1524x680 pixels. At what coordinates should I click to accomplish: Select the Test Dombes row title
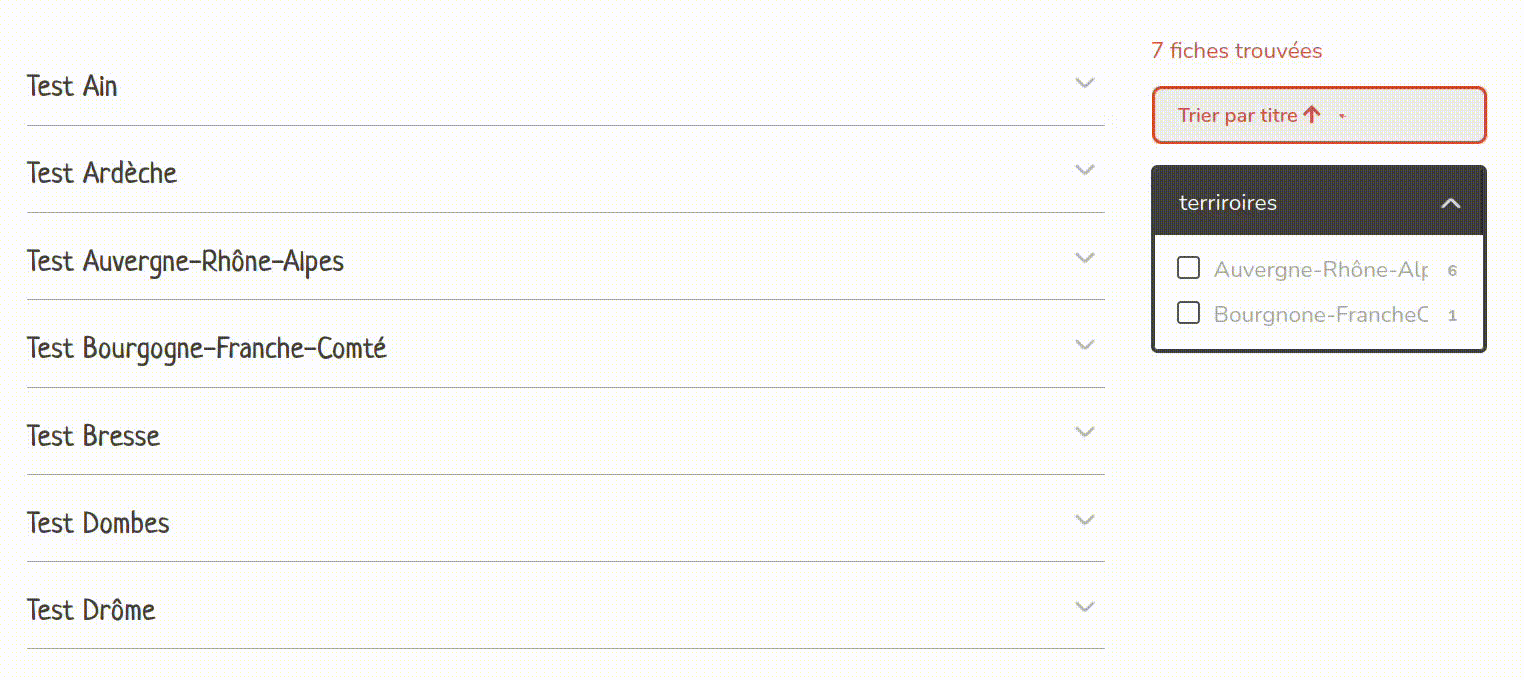pos(98,523)
